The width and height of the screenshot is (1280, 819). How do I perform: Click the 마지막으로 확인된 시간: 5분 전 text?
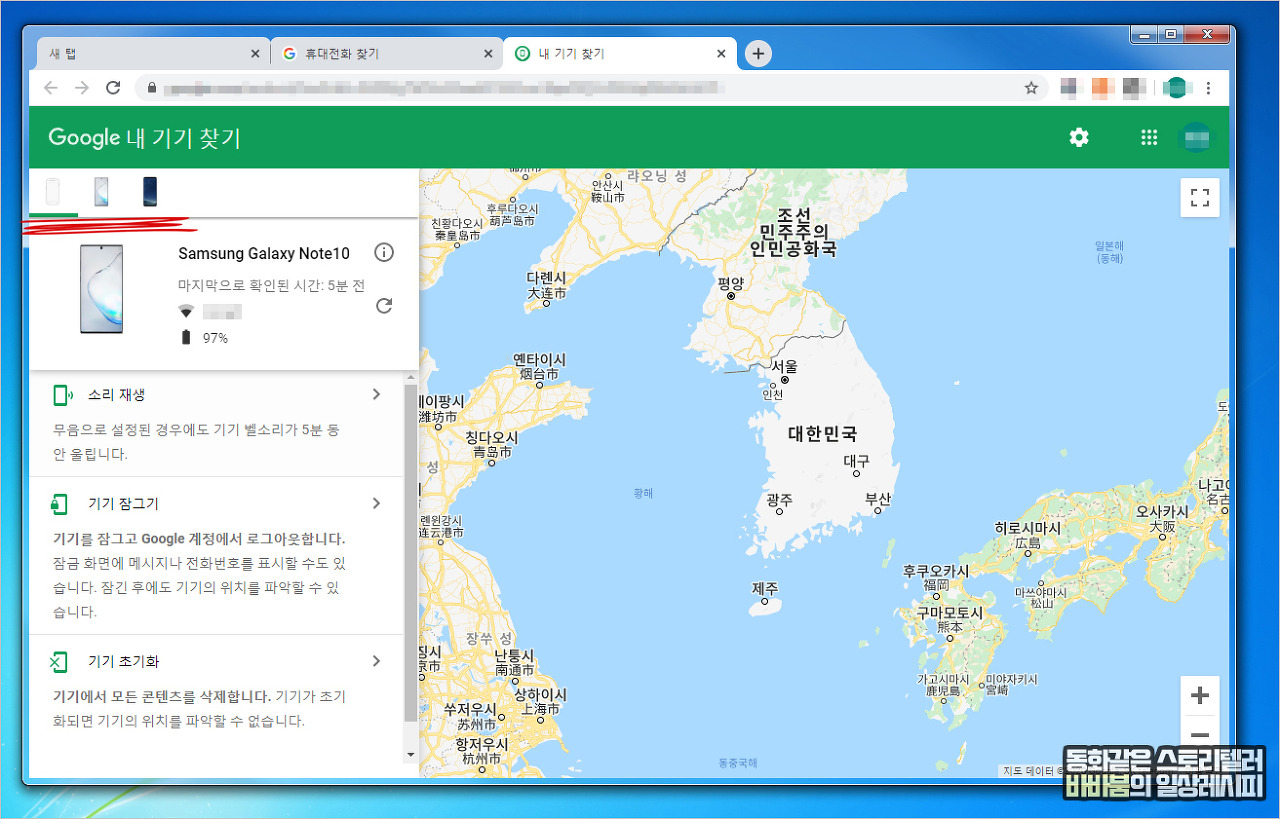tap(271, 285)
